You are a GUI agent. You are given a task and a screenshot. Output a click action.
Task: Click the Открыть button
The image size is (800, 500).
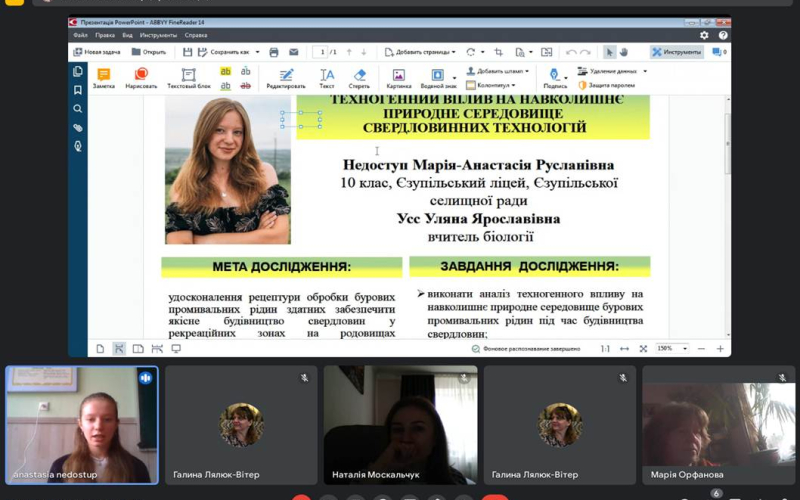click(149, 52)
